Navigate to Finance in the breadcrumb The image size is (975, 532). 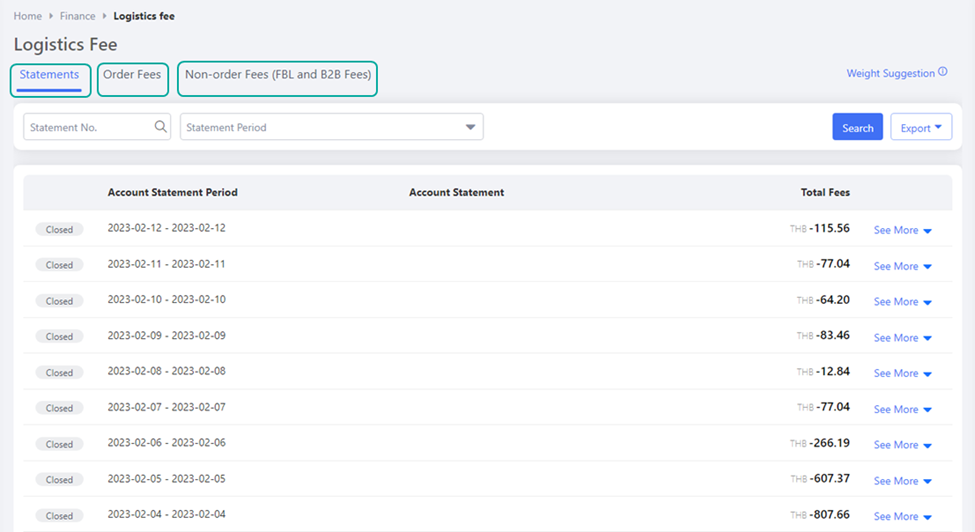coord(77,16)
